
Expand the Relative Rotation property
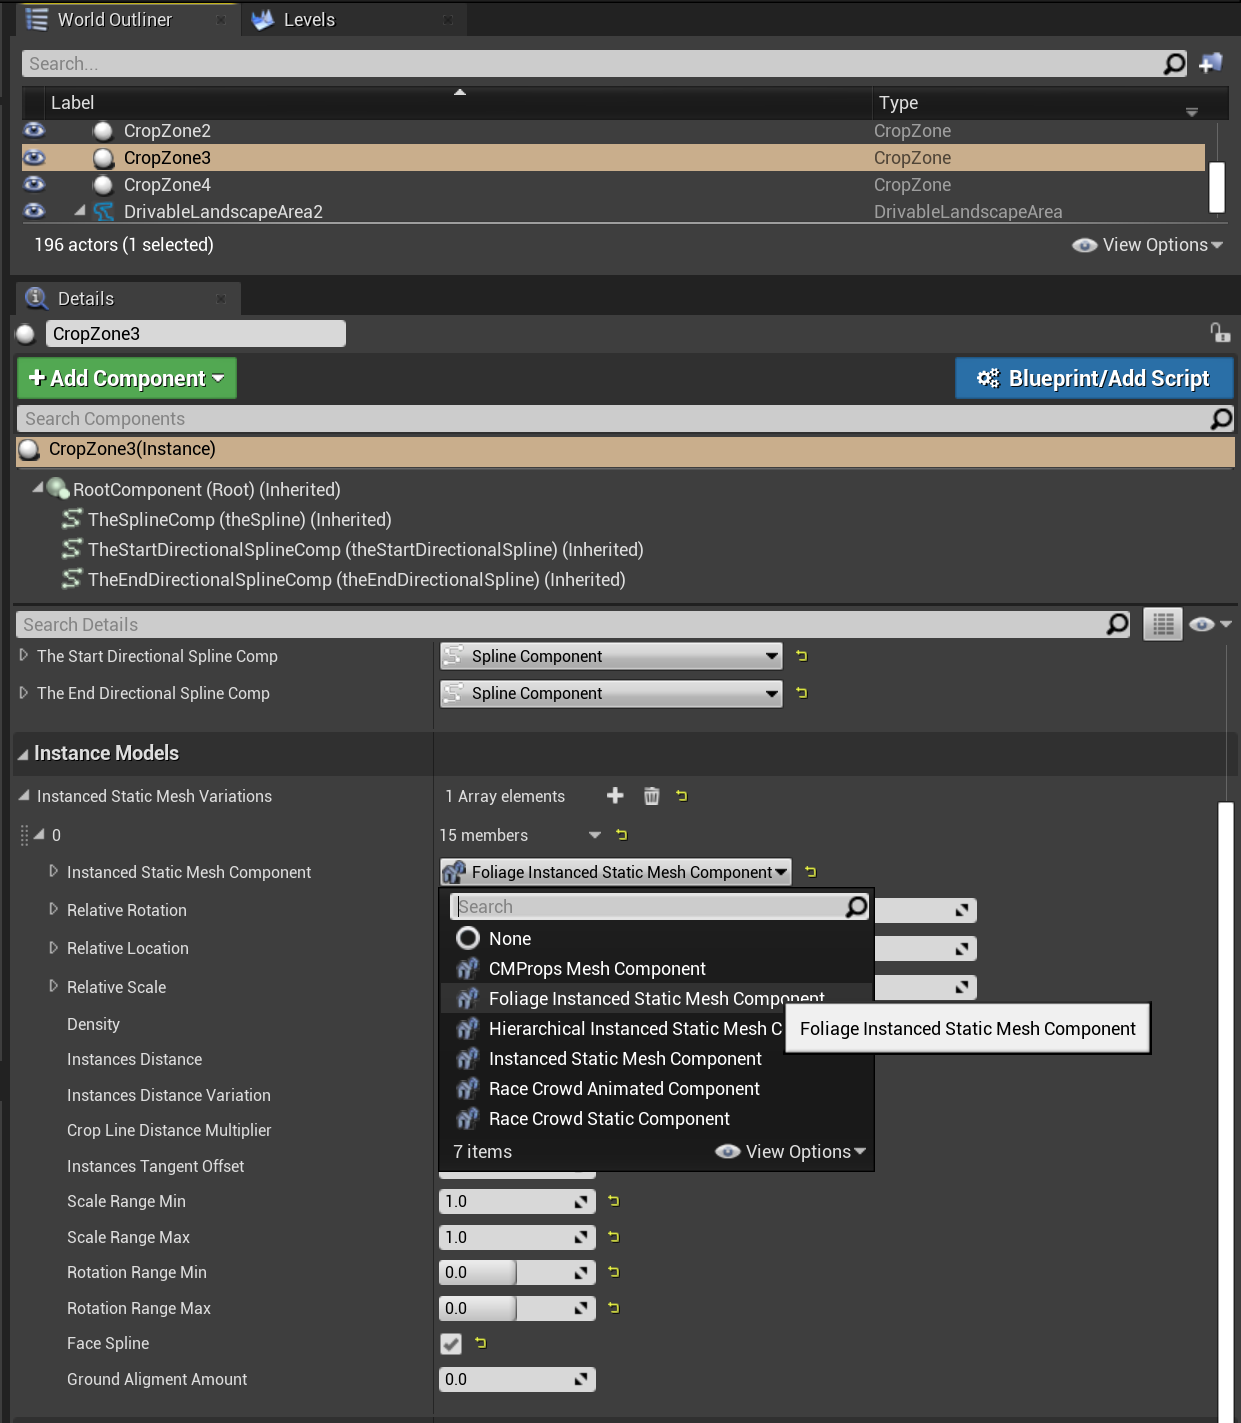point(54,910)
